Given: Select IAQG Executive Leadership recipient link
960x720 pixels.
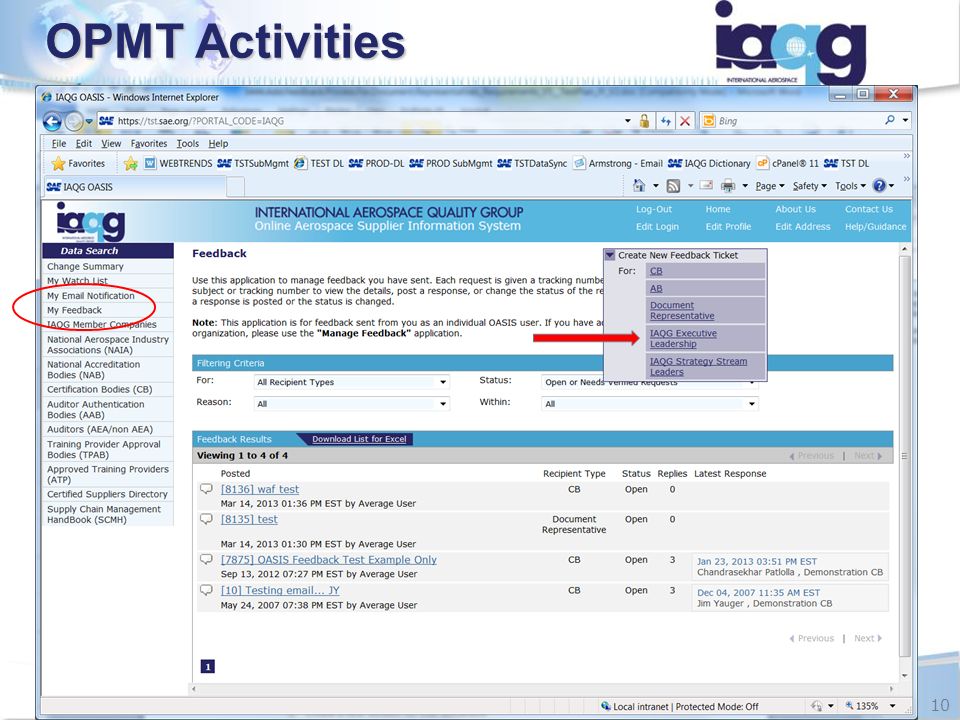Looking at the screenshot, I should click(x=683, y=338).
